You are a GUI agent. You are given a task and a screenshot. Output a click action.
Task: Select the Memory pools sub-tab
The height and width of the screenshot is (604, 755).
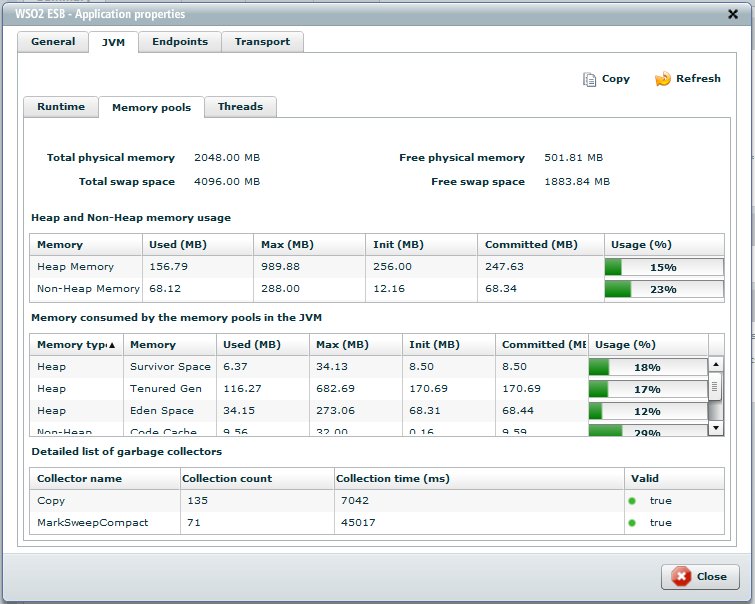(152, 107)
